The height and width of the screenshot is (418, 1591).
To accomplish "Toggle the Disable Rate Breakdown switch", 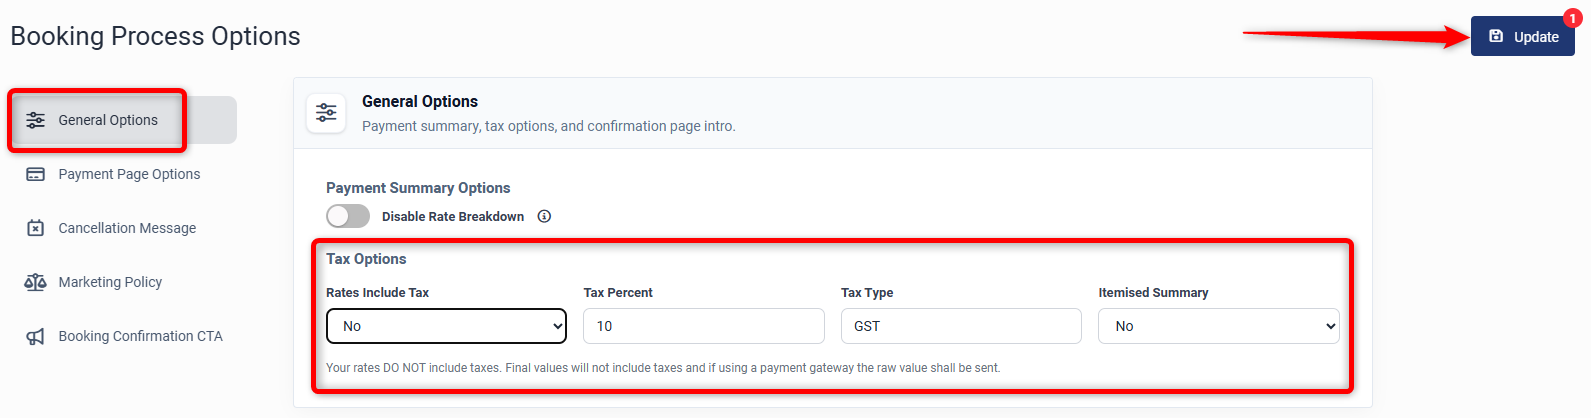I will (x=348, y=216).
